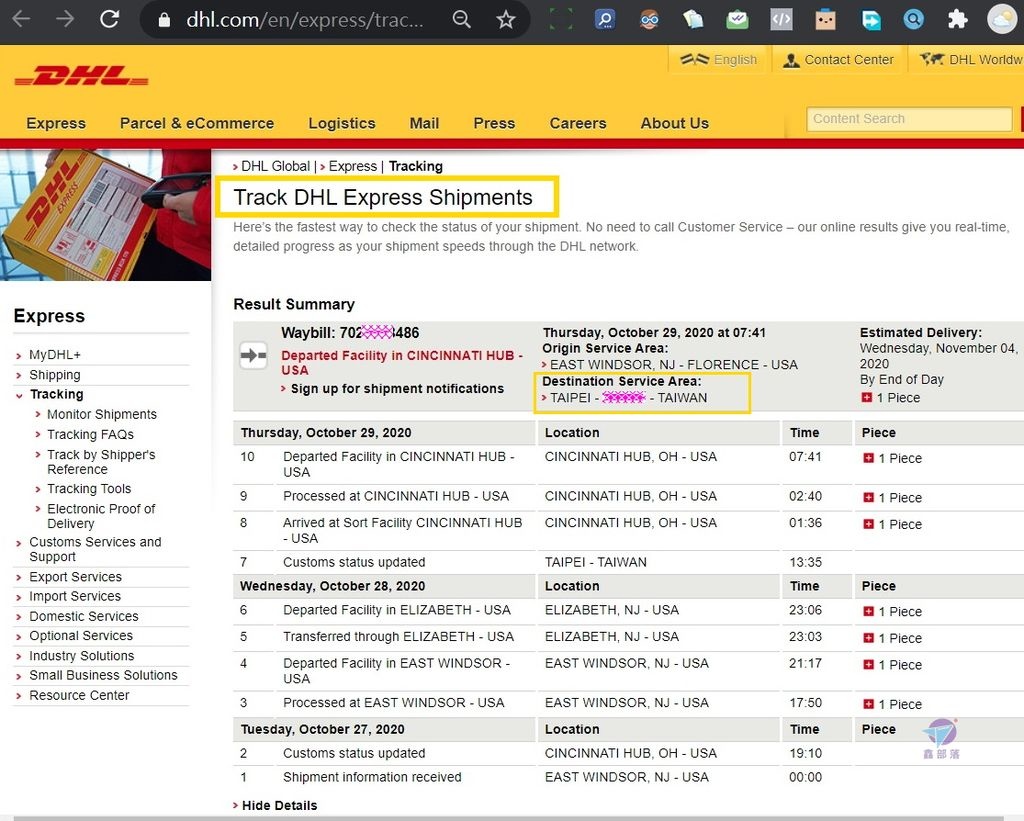
Task: Expand piece details for the 01:36 event
Action: [868, 524]
